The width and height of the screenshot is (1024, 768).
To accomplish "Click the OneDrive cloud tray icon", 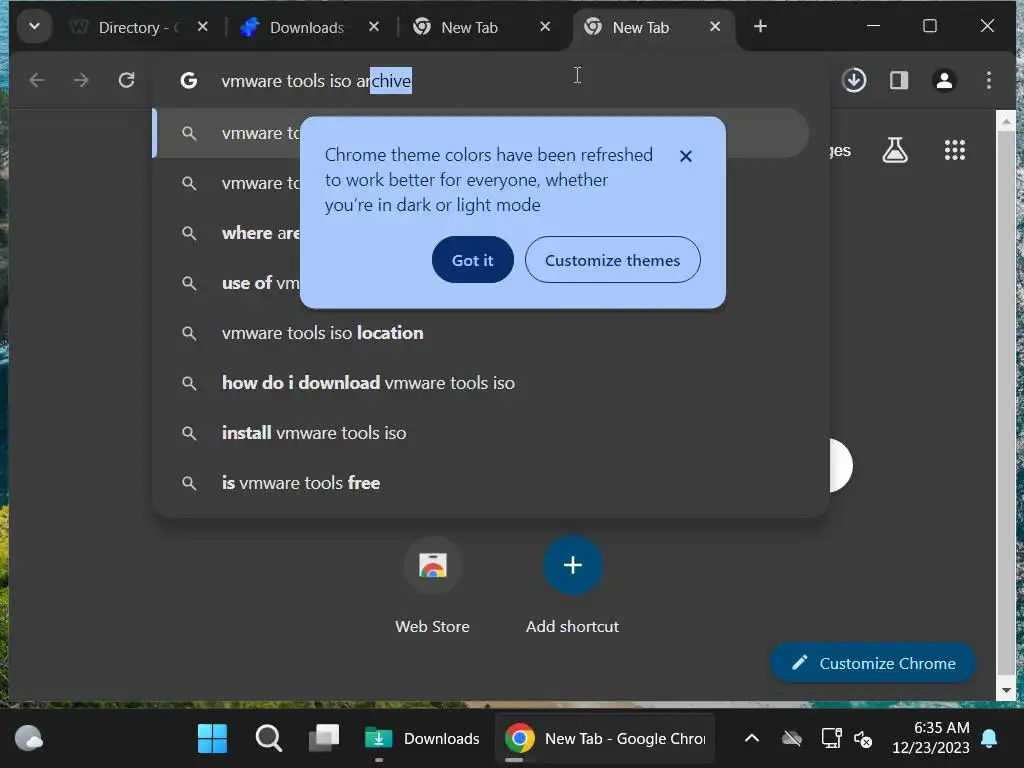I will [x=792, y=739].
